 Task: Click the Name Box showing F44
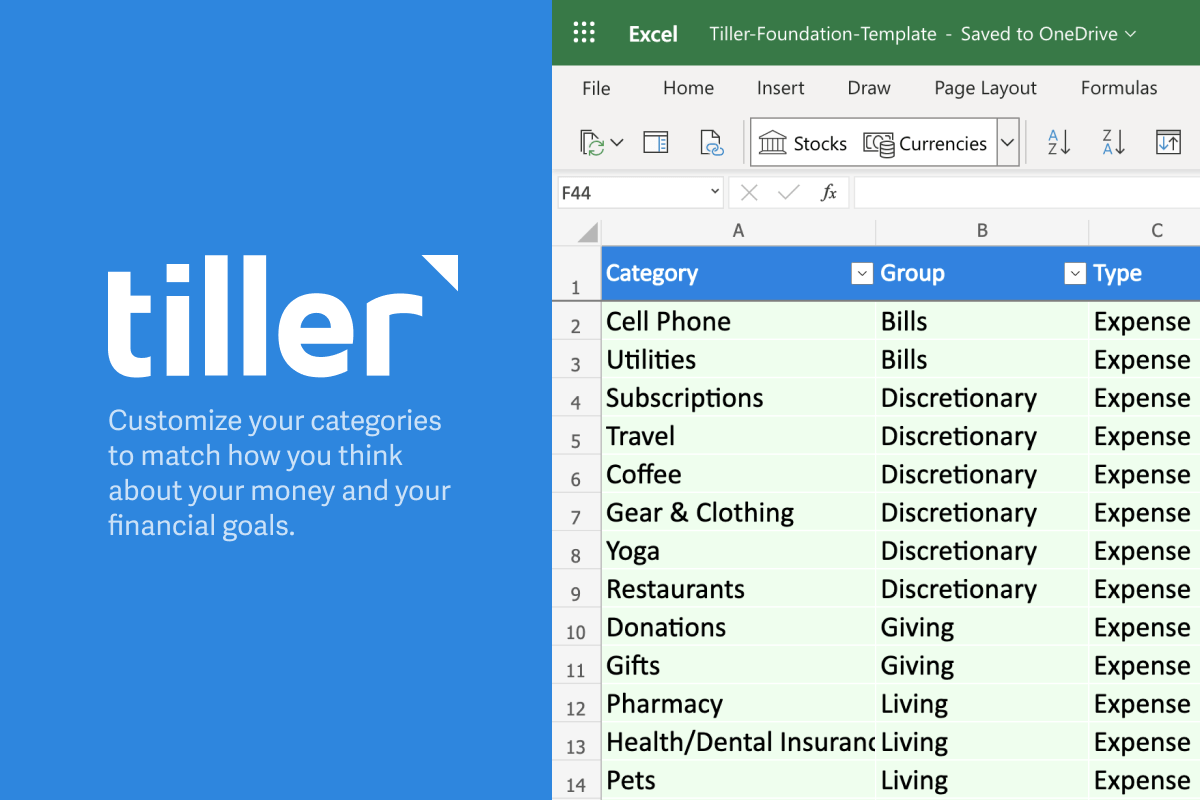click(640, 193)
